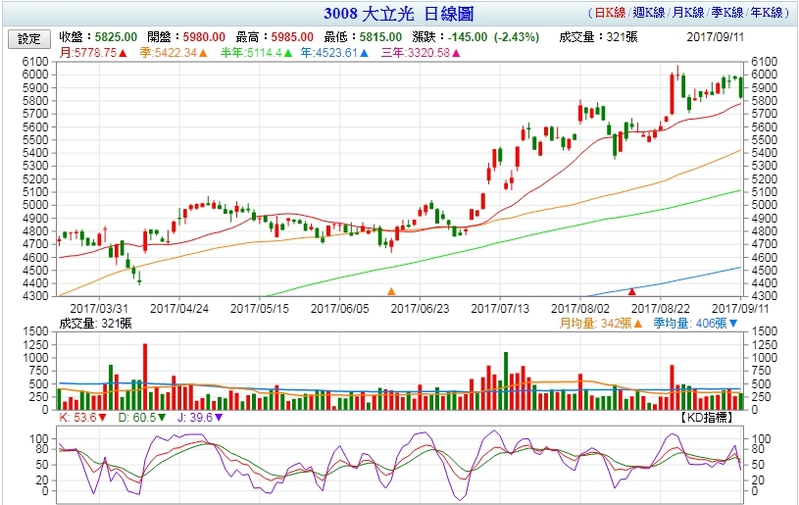Switch to 月K線 monthly chart

pos(688,13)
